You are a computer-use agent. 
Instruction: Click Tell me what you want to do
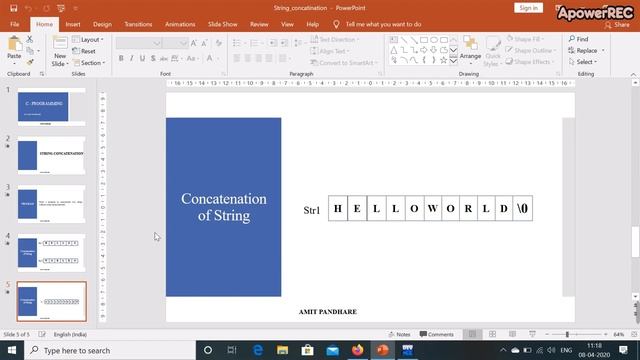tap(383, 24)
